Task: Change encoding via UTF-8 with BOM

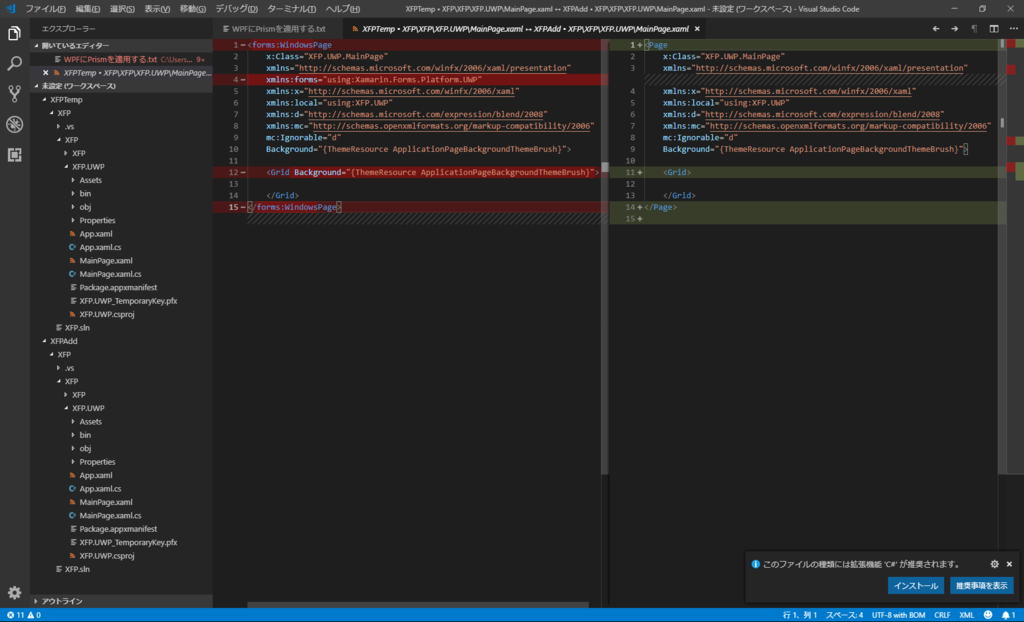Action: [898, 615]
